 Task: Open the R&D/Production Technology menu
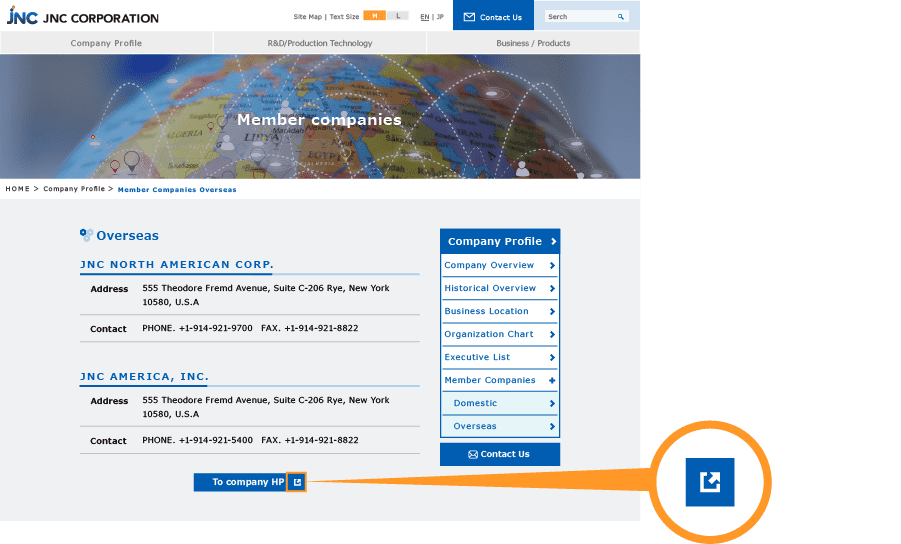[320, 43]
